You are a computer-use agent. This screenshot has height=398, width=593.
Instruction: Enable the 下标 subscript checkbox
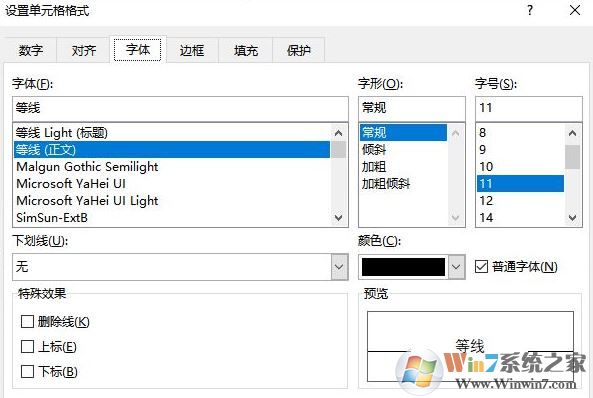[x=27, y=372]
